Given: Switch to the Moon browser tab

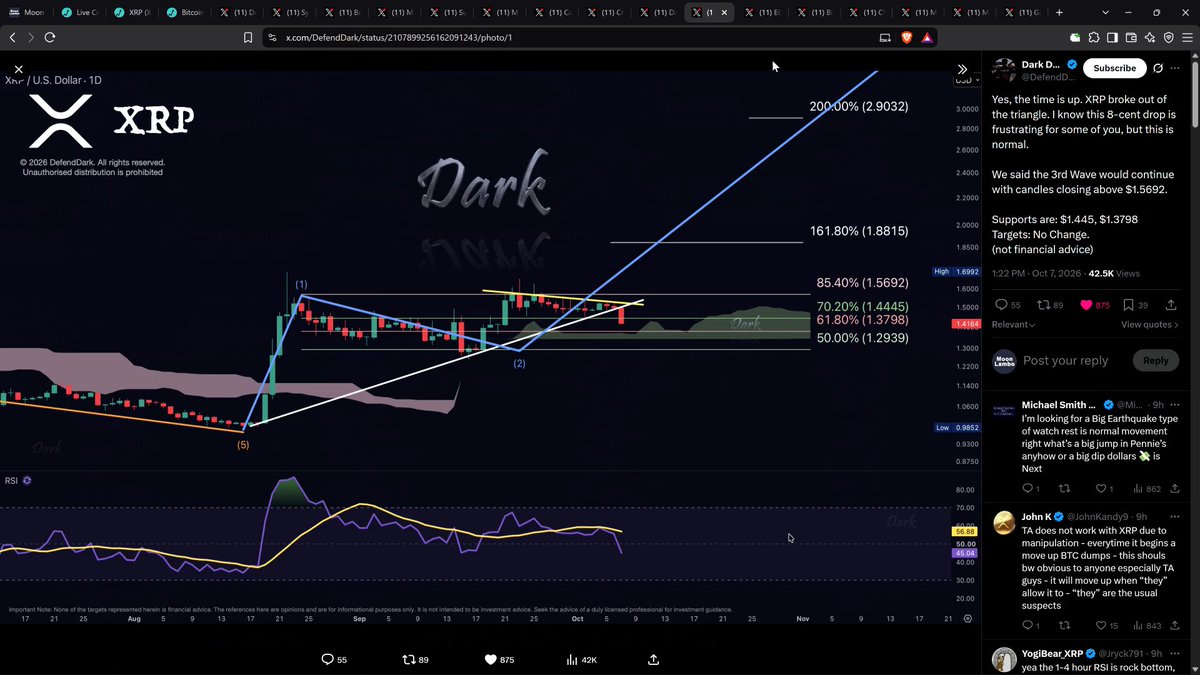Looking at the screenshot, I should [x=29, y=12].
